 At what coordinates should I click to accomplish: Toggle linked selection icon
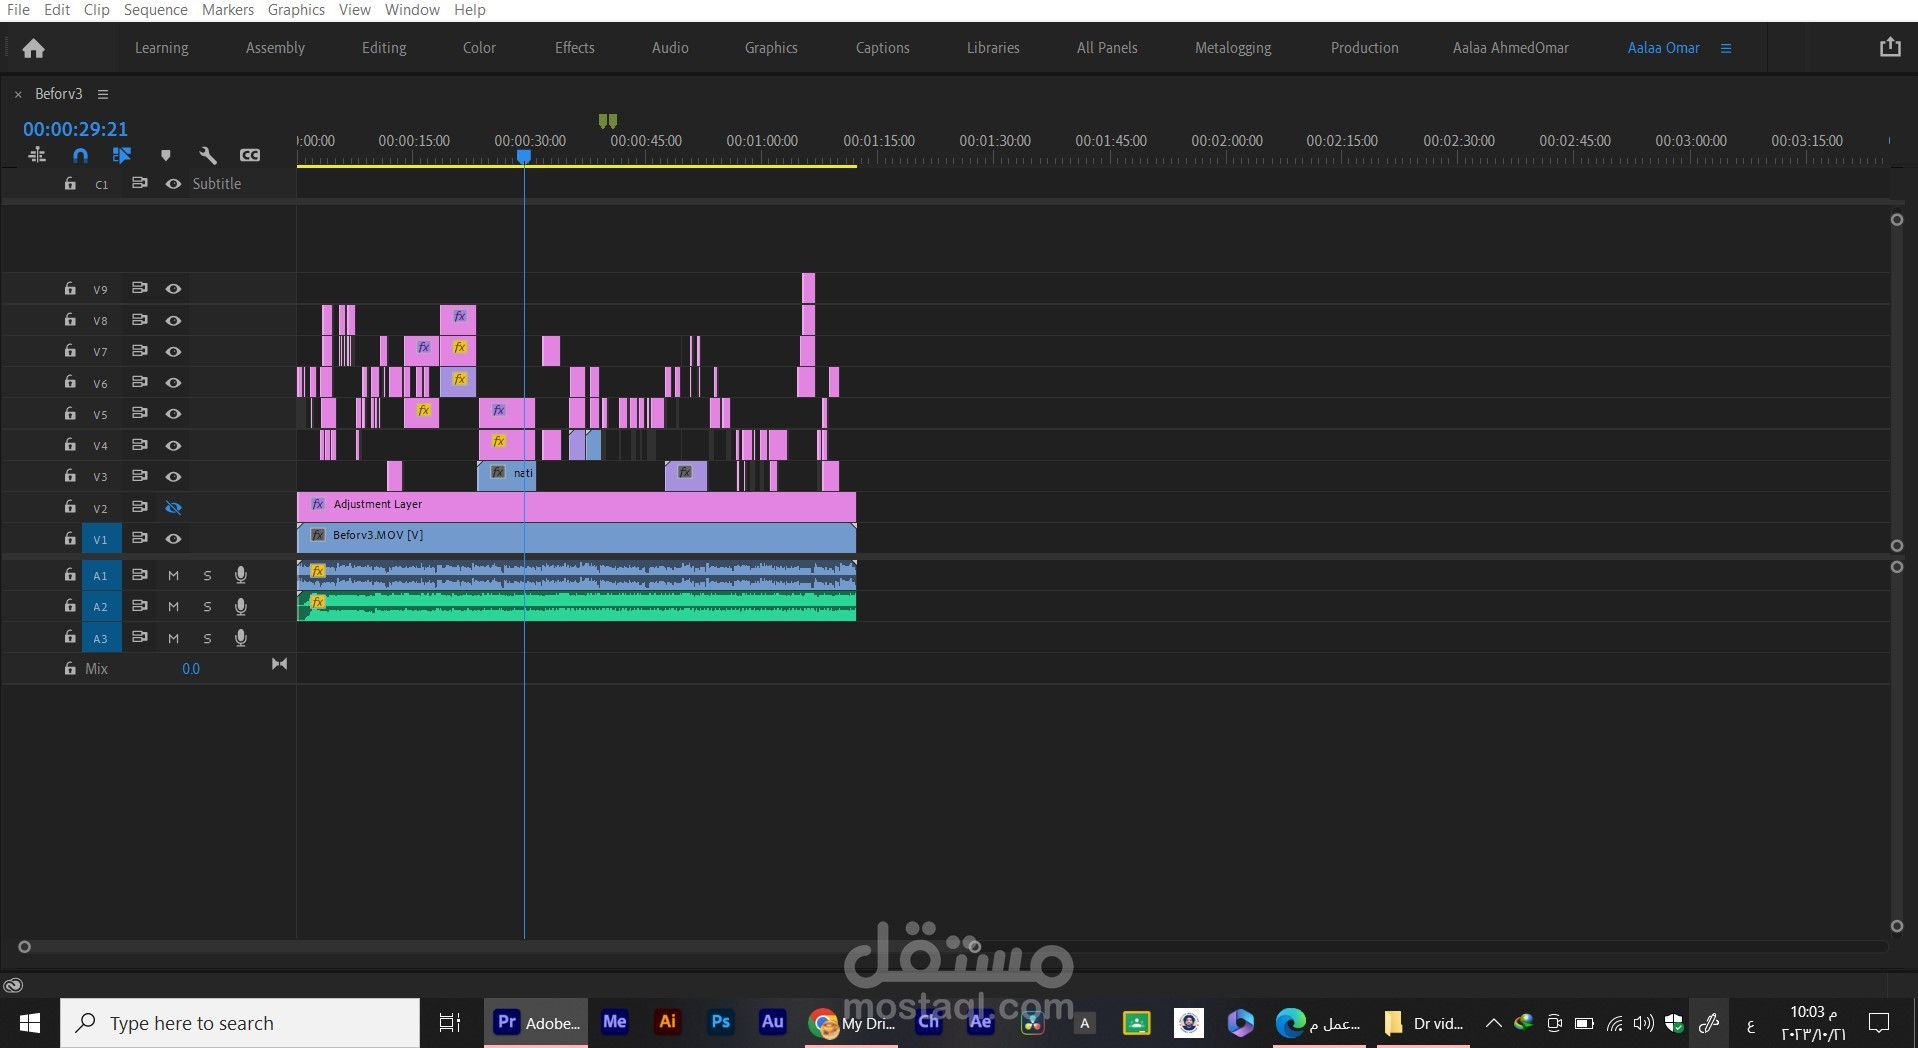(x=122, y=155)
